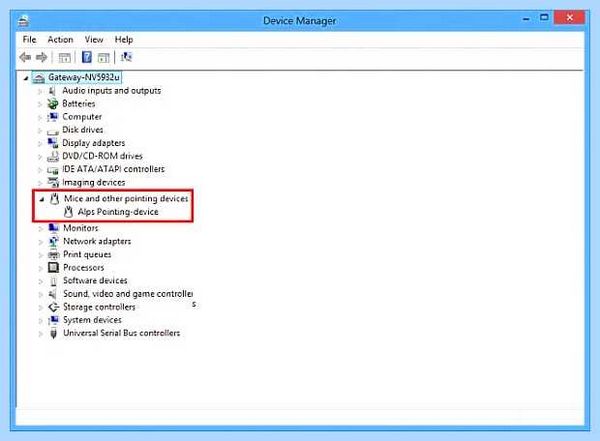Click the IDE ATA/ATAPI controllers icon

(x=53, y=170)
